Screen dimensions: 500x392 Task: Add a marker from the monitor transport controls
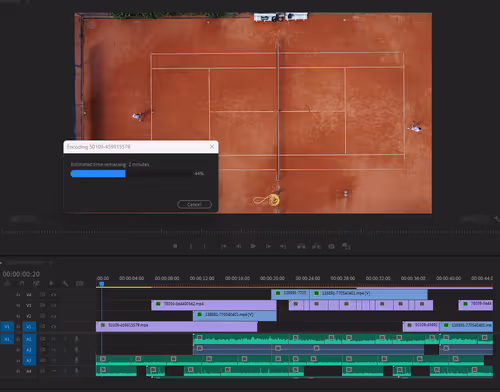175,246
